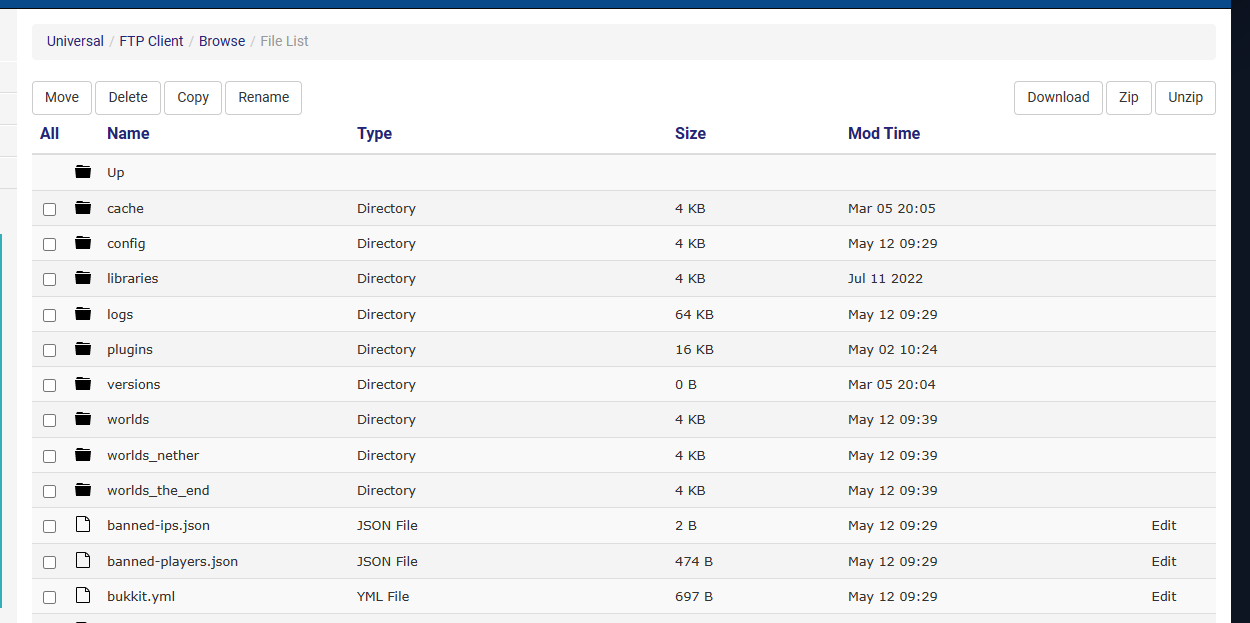Open the Browse breadcrumb link

[222, 41]
